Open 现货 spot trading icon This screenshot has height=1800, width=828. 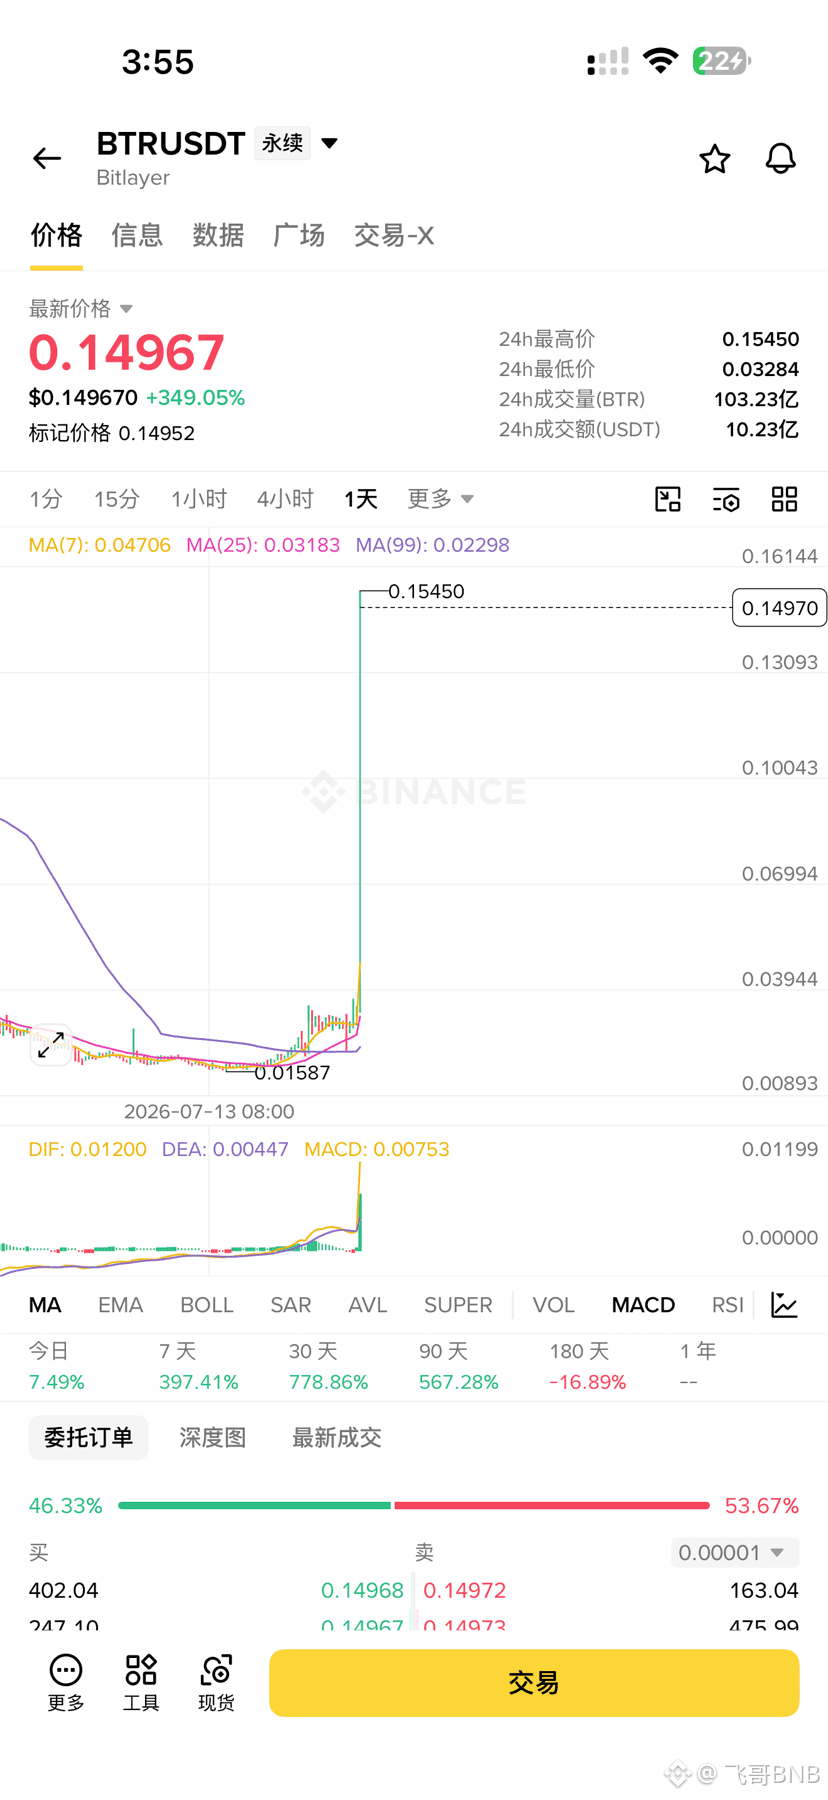coord(216,1670)
